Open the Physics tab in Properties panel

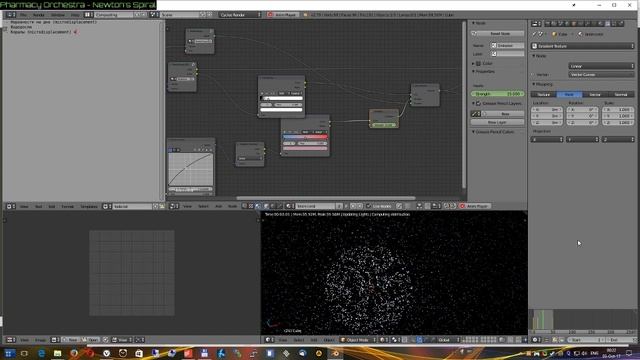(620, 23)
